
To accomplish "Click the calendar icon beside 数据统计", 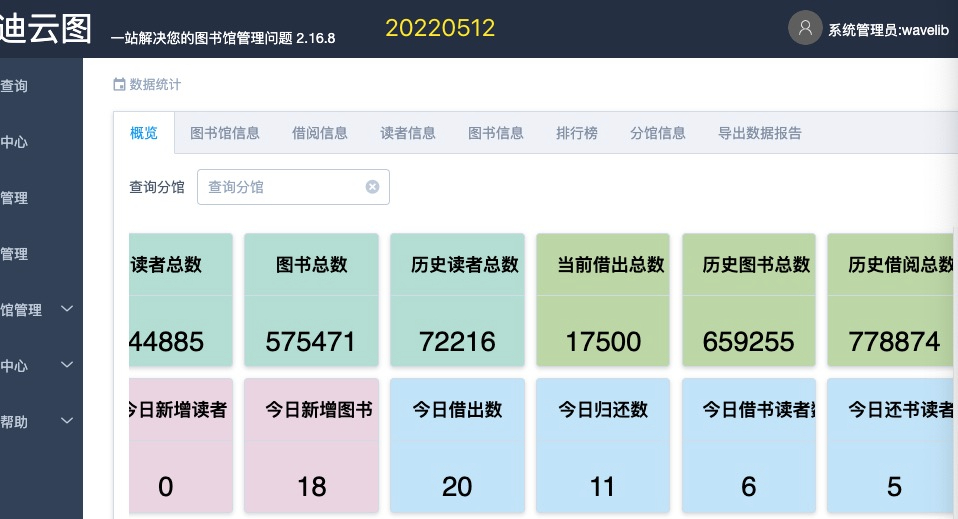I will [x=119, y=85].
